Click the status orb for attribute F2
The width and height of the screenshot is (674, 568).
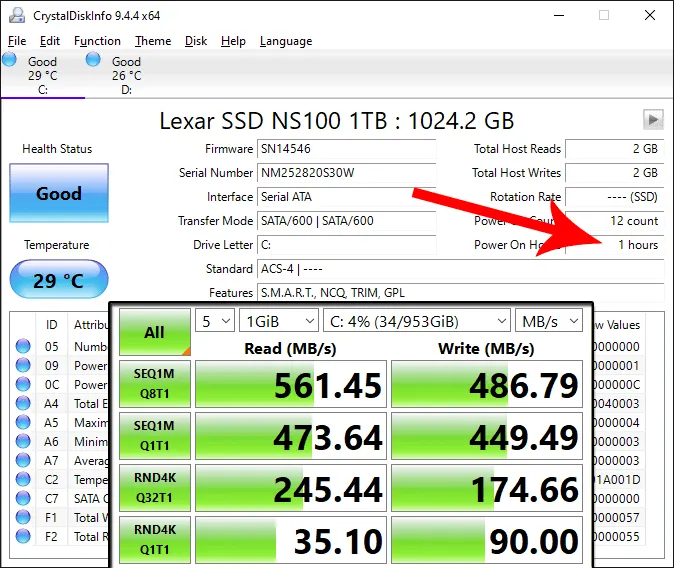coord(23,536)
